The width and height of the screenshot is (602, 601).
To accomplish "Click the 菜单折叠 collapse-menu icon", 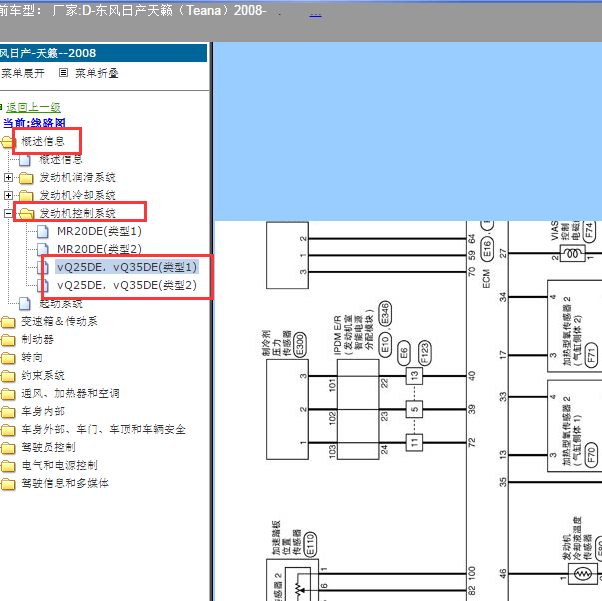I will 63,73.
